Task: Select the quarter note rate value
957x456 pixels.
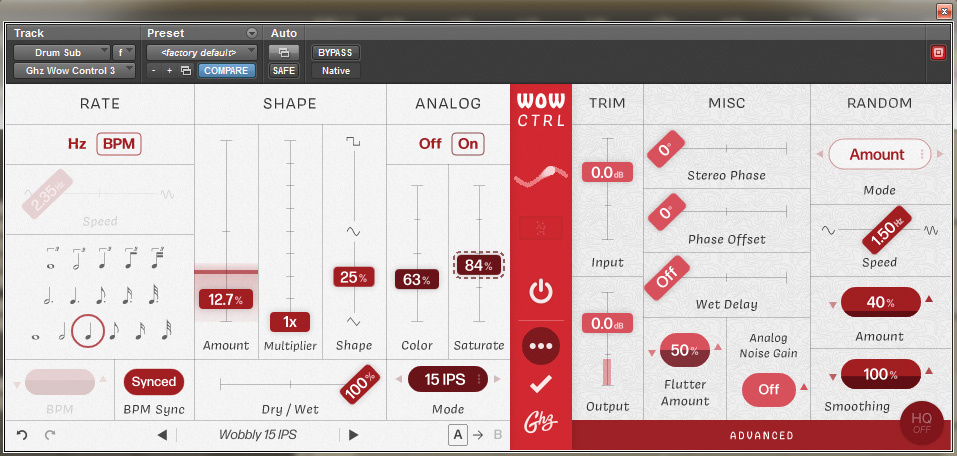Action: [88, 331]
